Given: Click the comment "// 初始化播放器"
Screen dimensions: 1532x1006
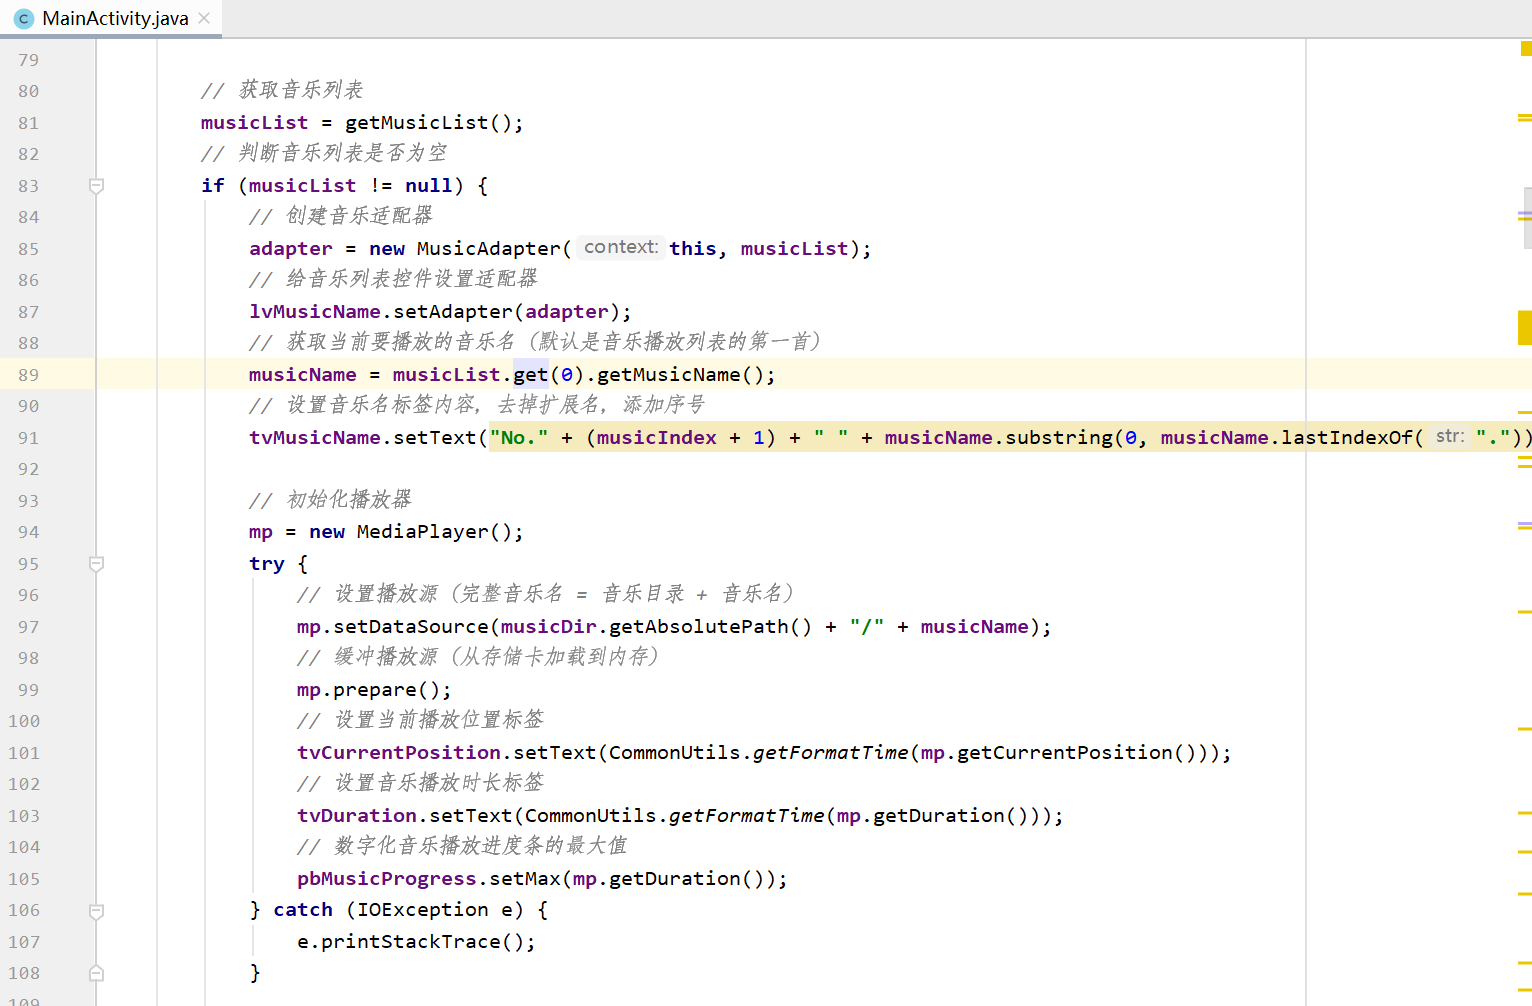Looking at the screenshot, I should click(330, 500).
